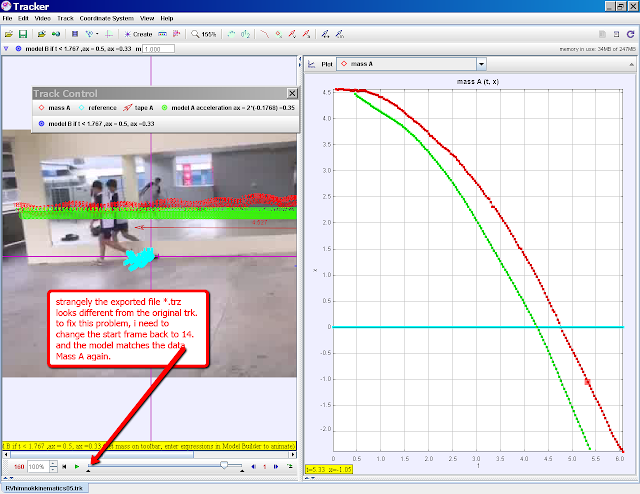Click the Create track button
This screenshot has height=494, width=640.
tap(138, 34)
